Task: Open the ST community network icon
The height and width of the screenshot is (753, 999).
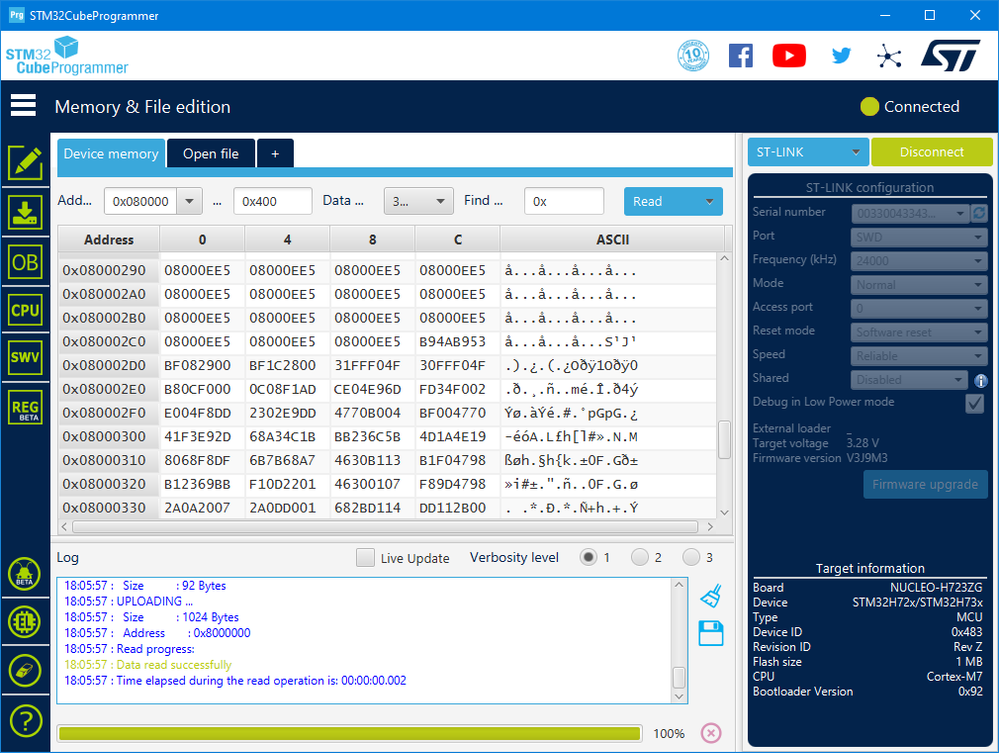Action: click(x=889, y=56)
